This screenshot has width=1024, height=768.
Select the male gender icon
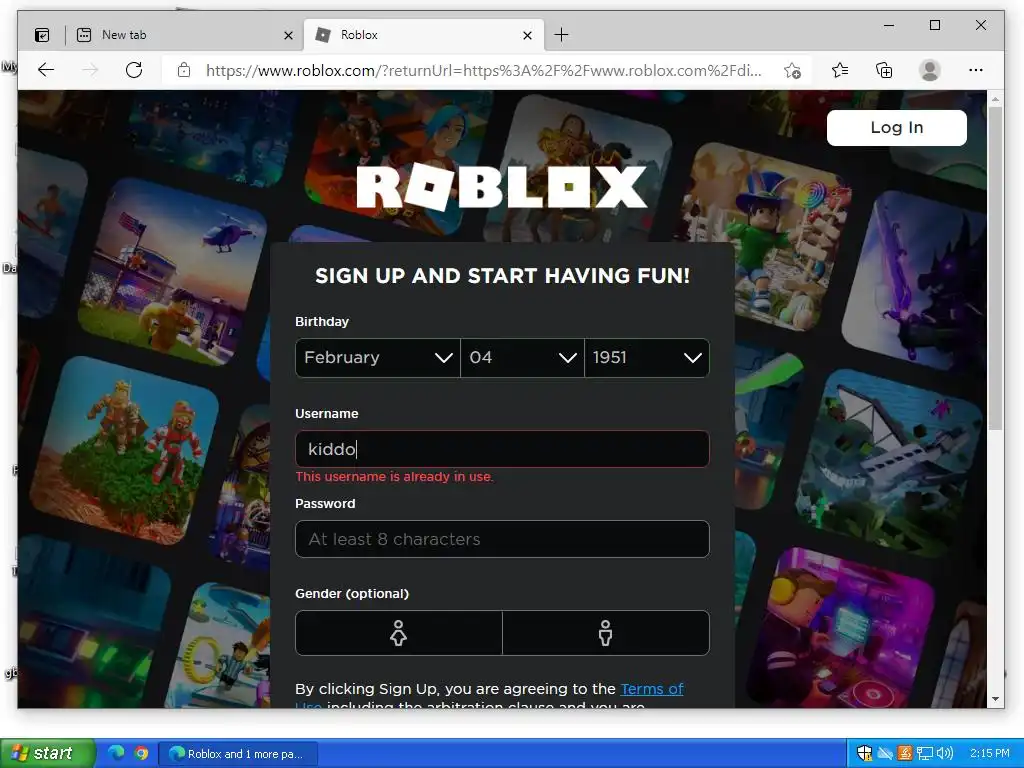pyautogui.click(x=605, y=633)
